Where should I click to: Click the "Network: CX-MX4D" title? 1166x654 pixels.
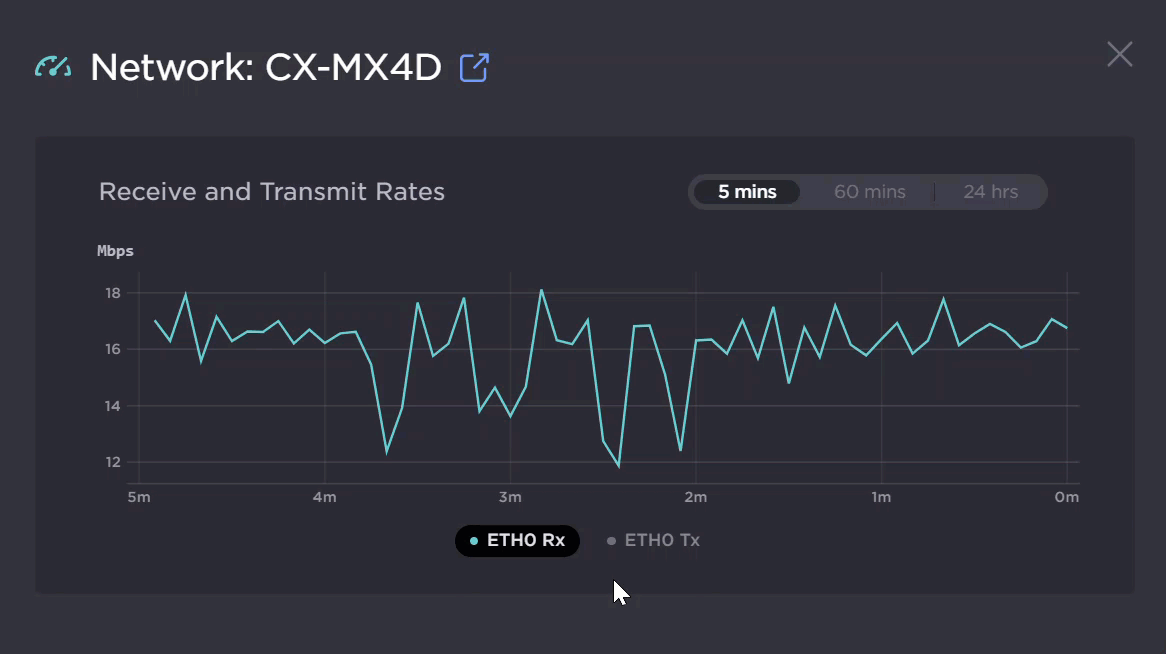[x=266, y=68]
